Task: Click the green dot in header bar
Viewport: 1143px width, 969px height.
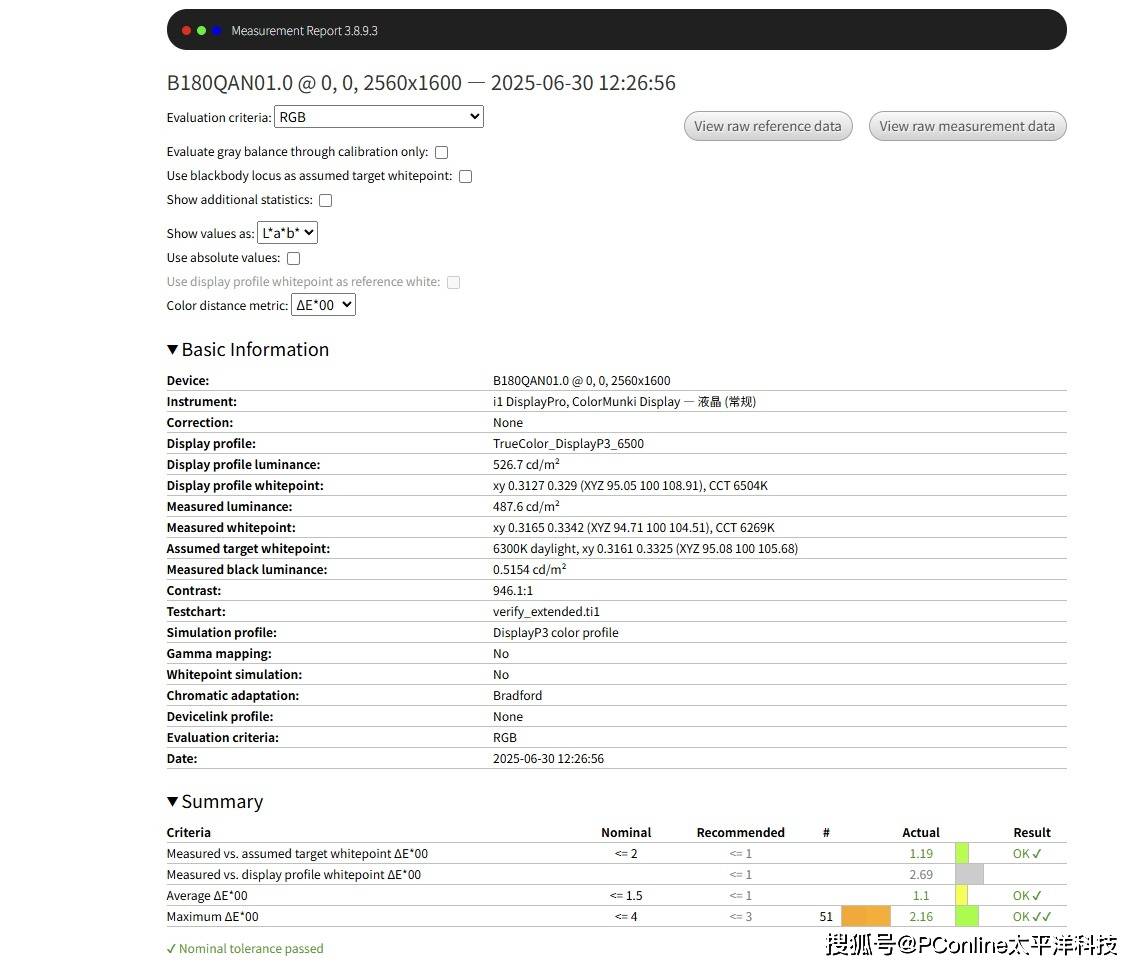Action: click(x=201, y=31)
